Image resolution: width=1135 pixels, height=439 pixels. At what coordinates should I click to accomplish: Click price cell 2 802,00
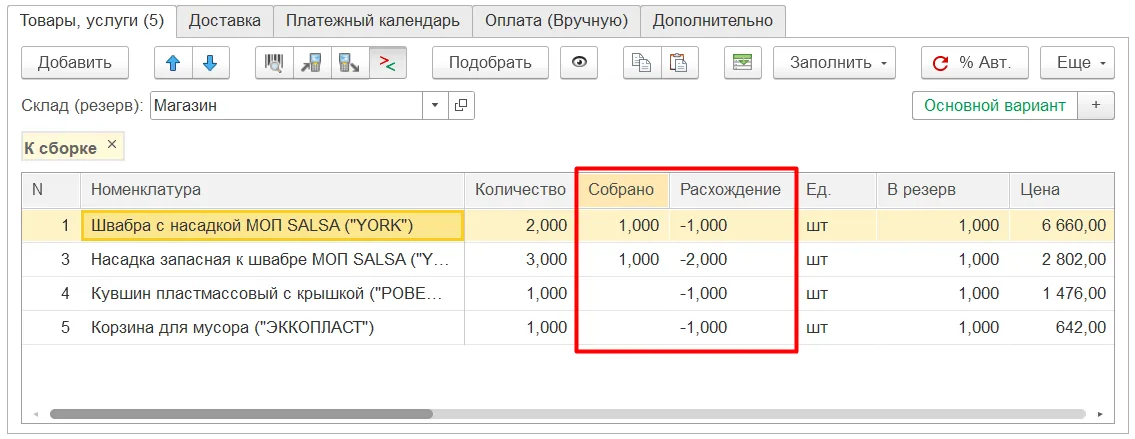tap(1062, 259)
